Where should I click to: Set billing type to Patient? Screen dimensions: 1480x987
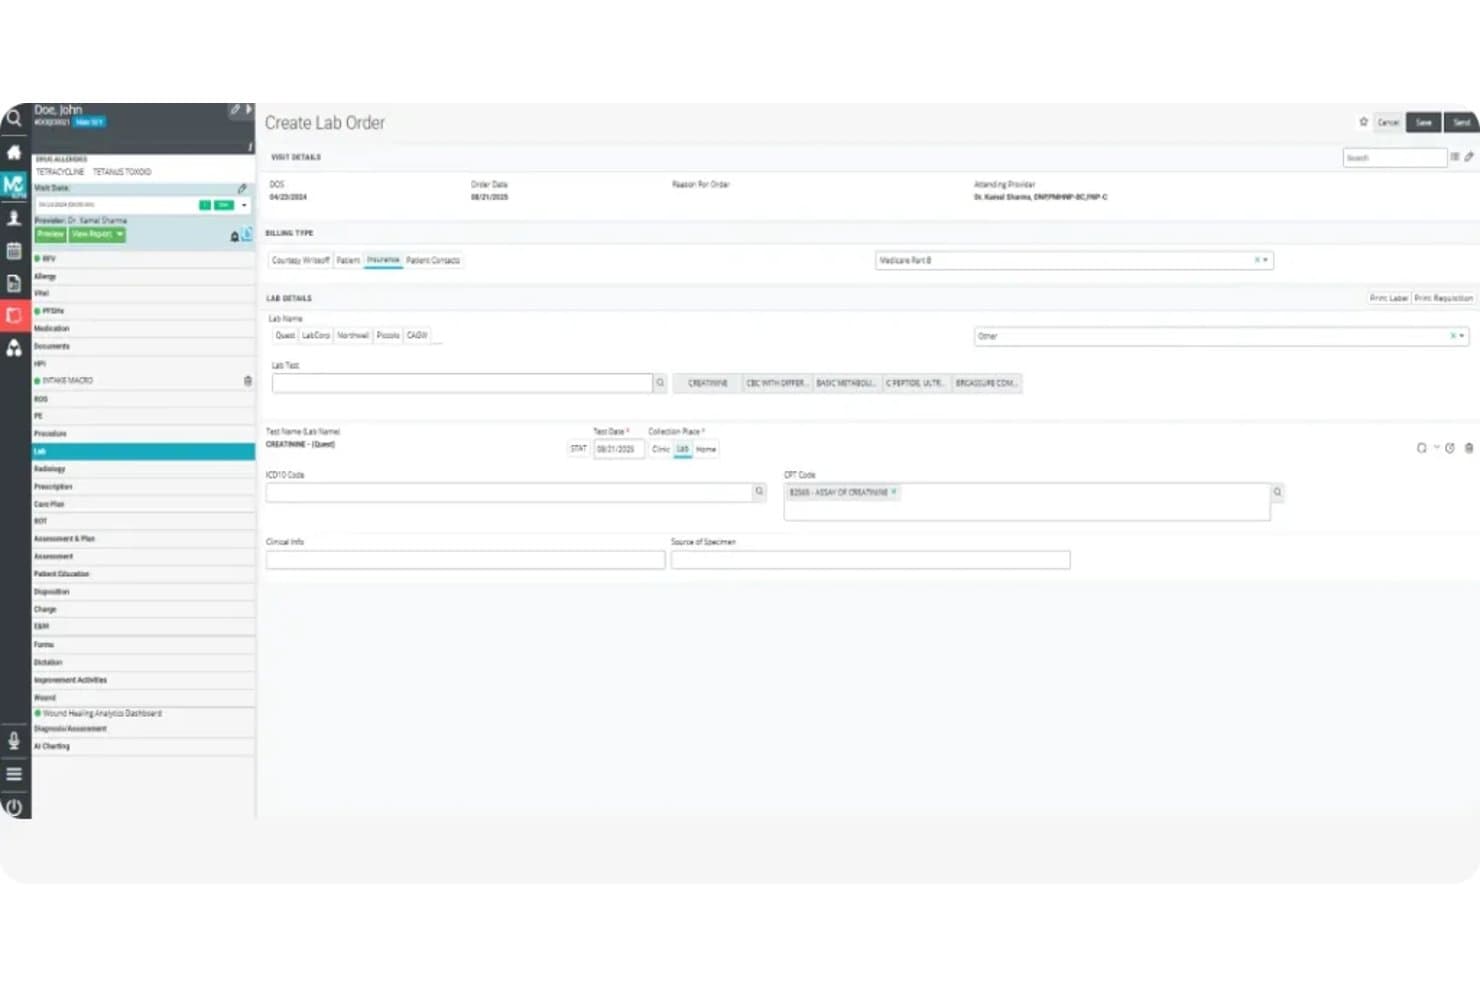pos(348,260)
